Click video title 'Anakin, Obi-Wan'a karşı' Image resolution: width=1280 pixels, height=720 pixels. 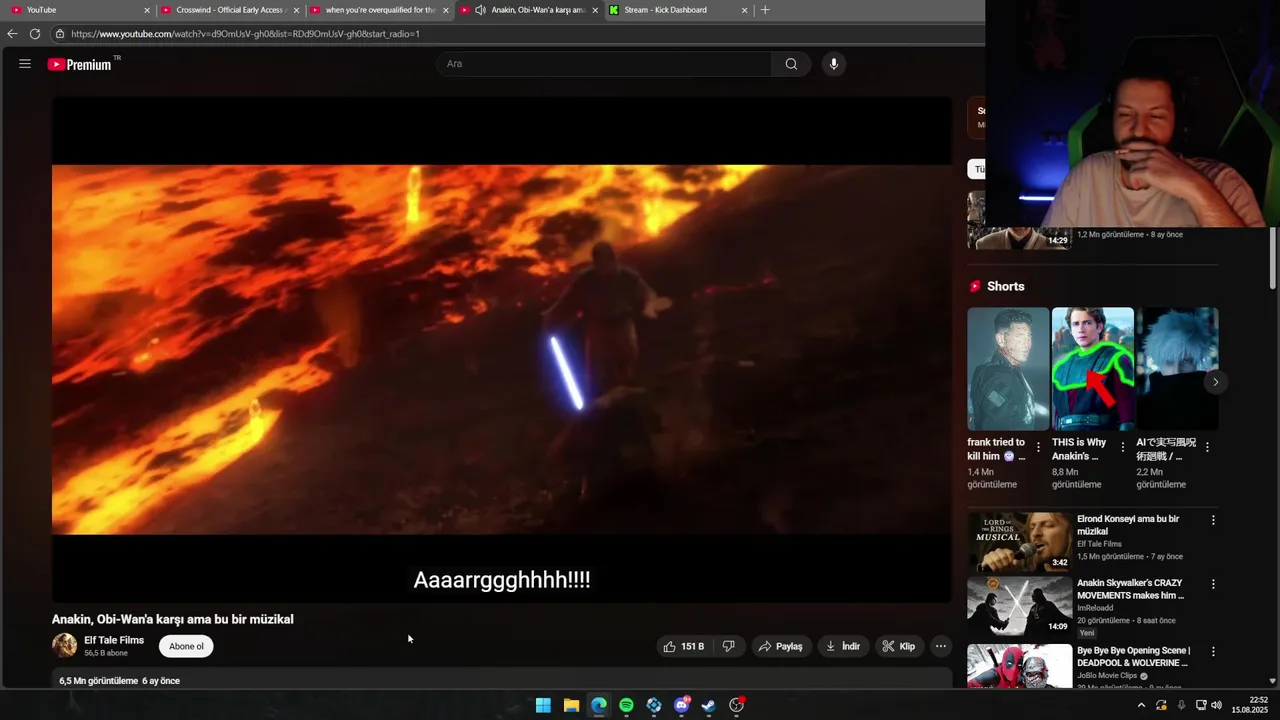173,619
